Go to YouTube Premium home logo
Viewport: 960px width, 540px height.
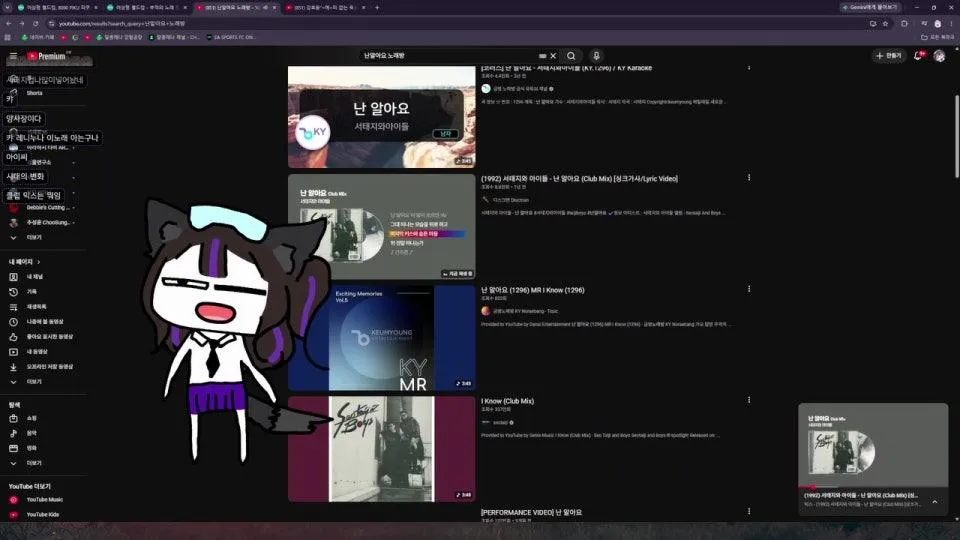[x=48, y=56]
